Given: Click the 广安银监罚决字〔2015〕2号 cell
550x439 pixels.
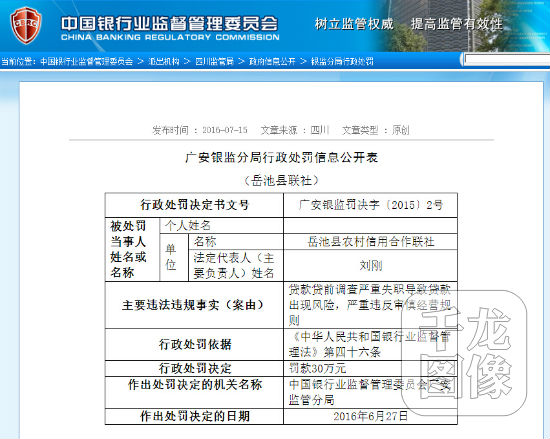Looking at the screenshot, I should 370,205.
